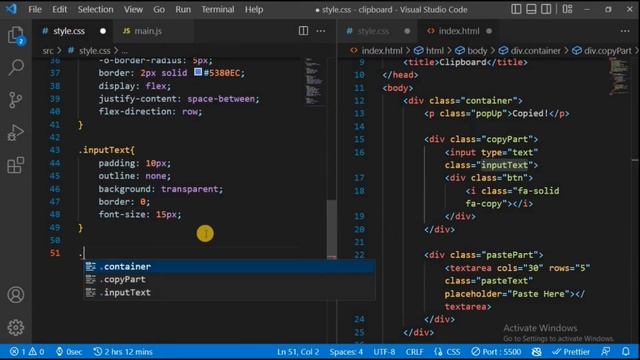Toggle secondary side bar layout icon
640x360 pixels.
(x=546, y=9)
